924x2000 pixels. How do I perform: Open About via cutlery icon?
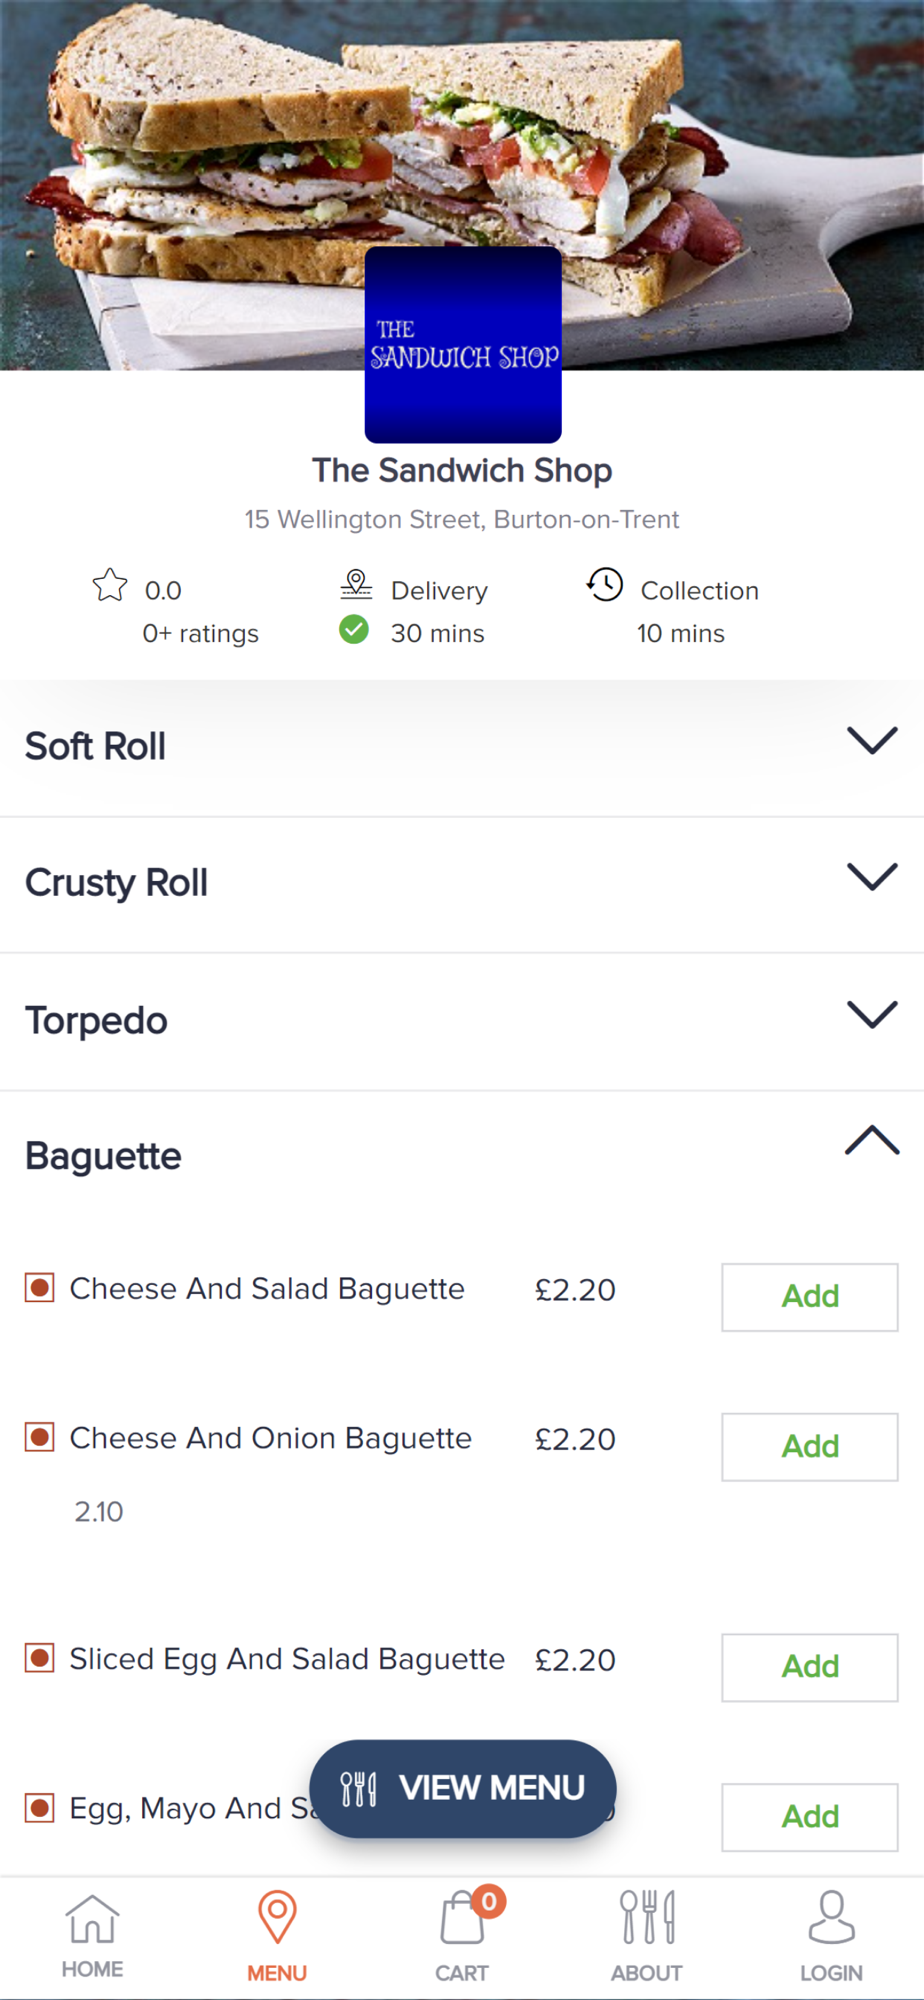pyautogui.click(x=647, y=1918)
